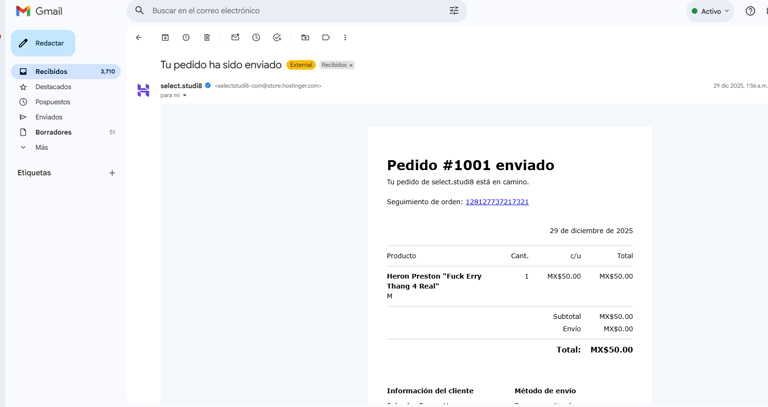Click the 'Método de envío' heading
The height and width of the screenshot is (407, 768).
(545, 391)
